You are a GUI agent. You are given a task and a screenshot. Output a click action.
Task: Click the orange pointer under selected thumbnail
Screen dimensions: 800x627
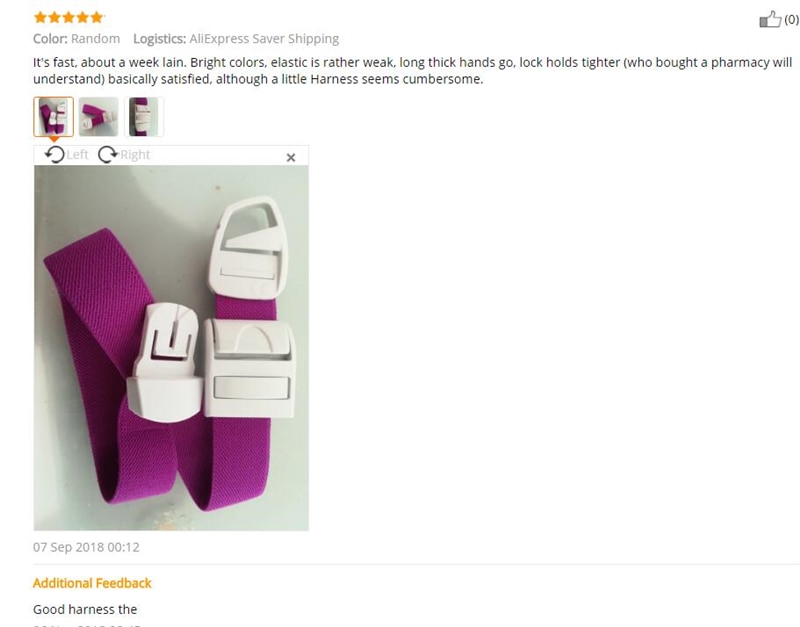pyautogui.click(x=54, y=139)
